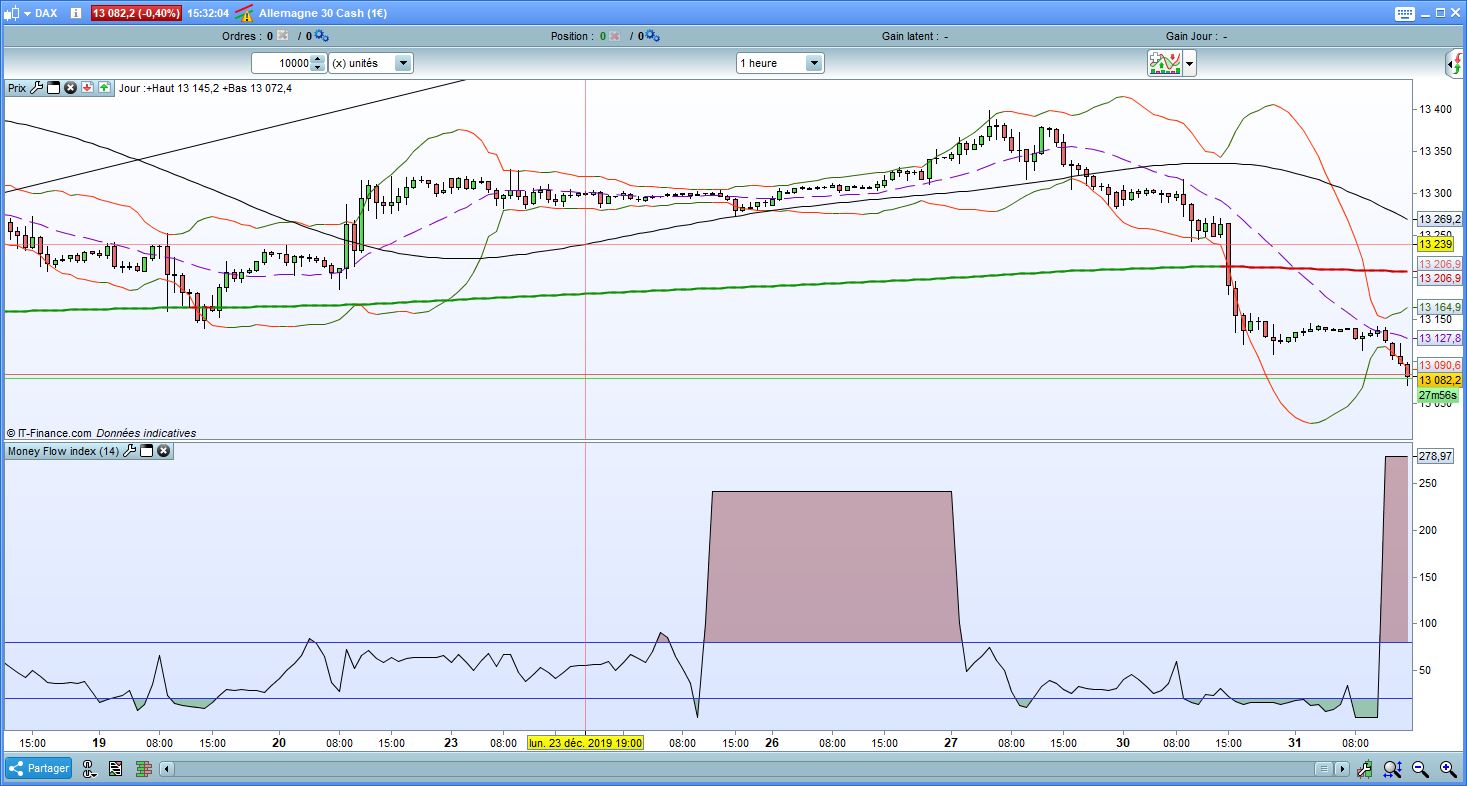Close all positions icon
This screenshot has height=786, width=1467.
pyautogui.click(x=613, y=36)
